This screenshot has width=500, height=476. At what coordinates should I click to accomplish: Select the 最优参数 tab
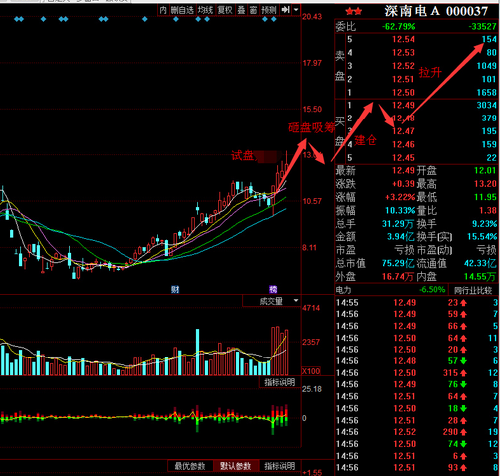click(190, 466)
